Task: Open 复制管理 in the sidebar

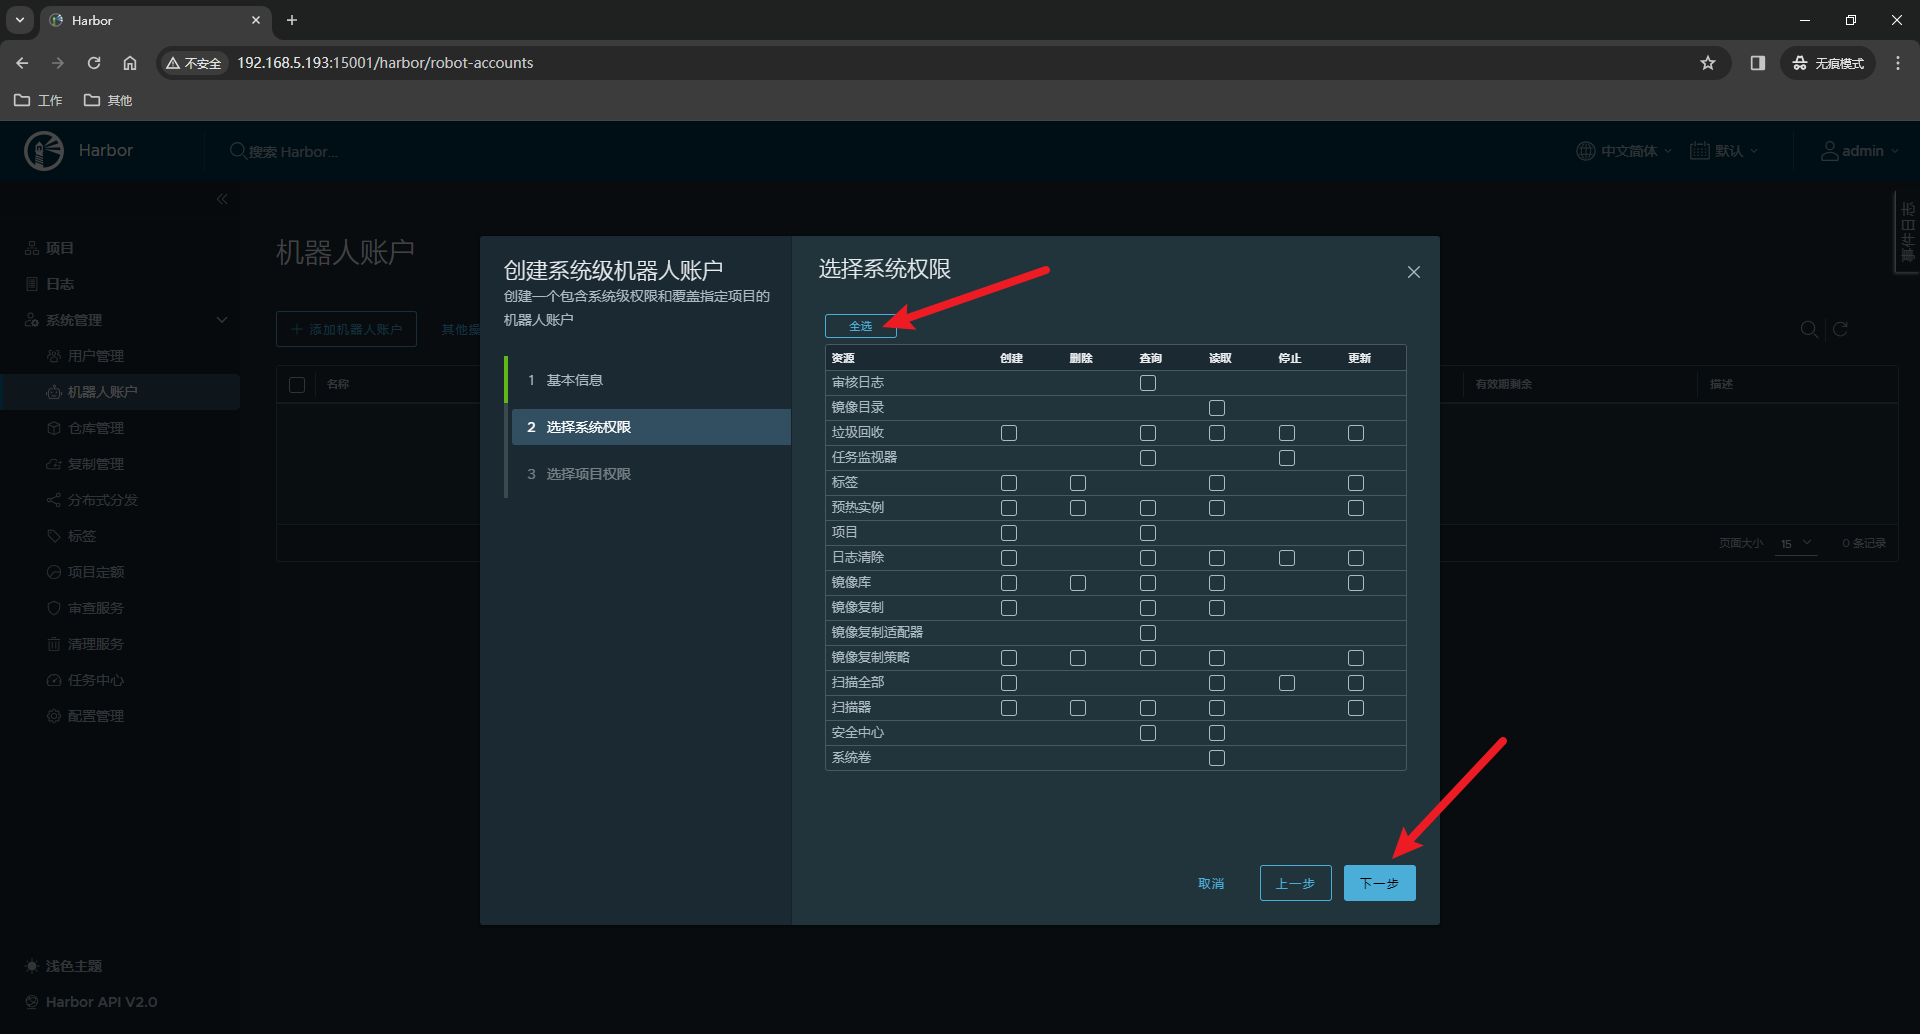Action: tap(96, 464)
